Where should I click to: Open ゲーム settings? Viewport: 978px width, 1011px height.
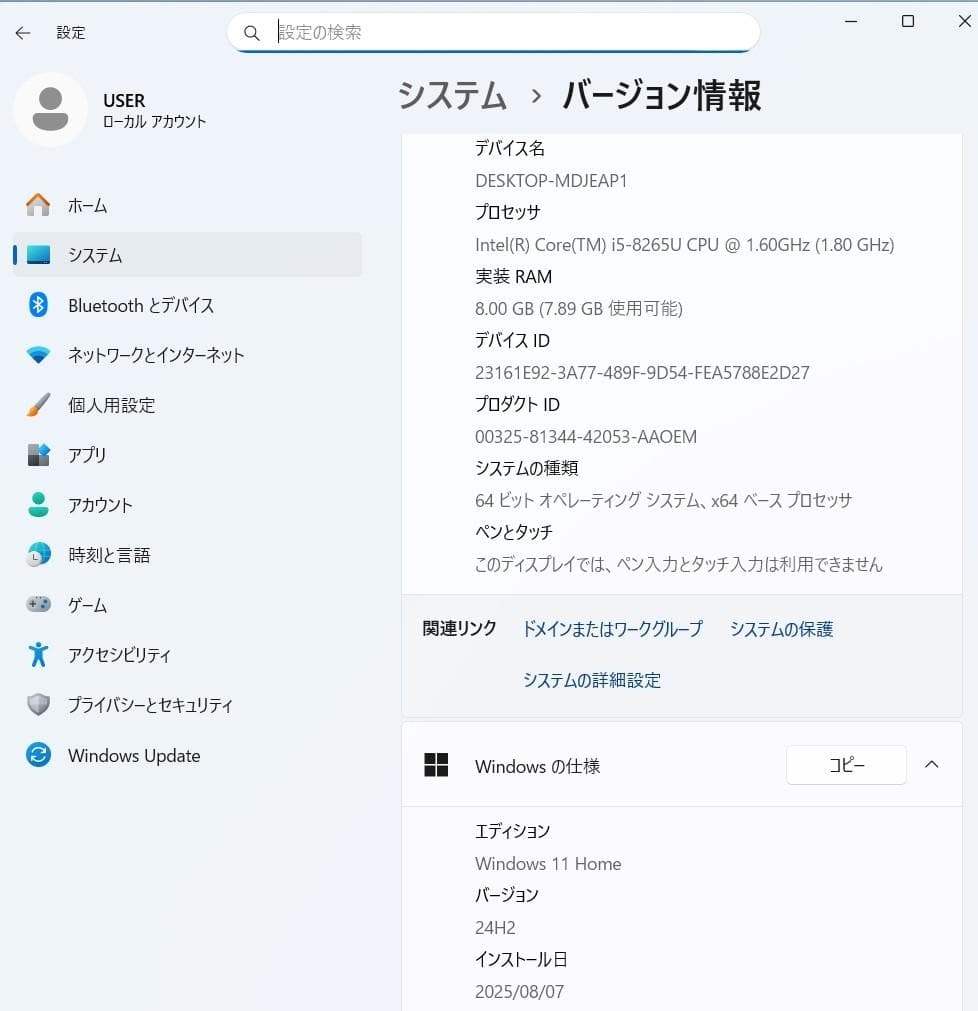(x=87, y=605)
